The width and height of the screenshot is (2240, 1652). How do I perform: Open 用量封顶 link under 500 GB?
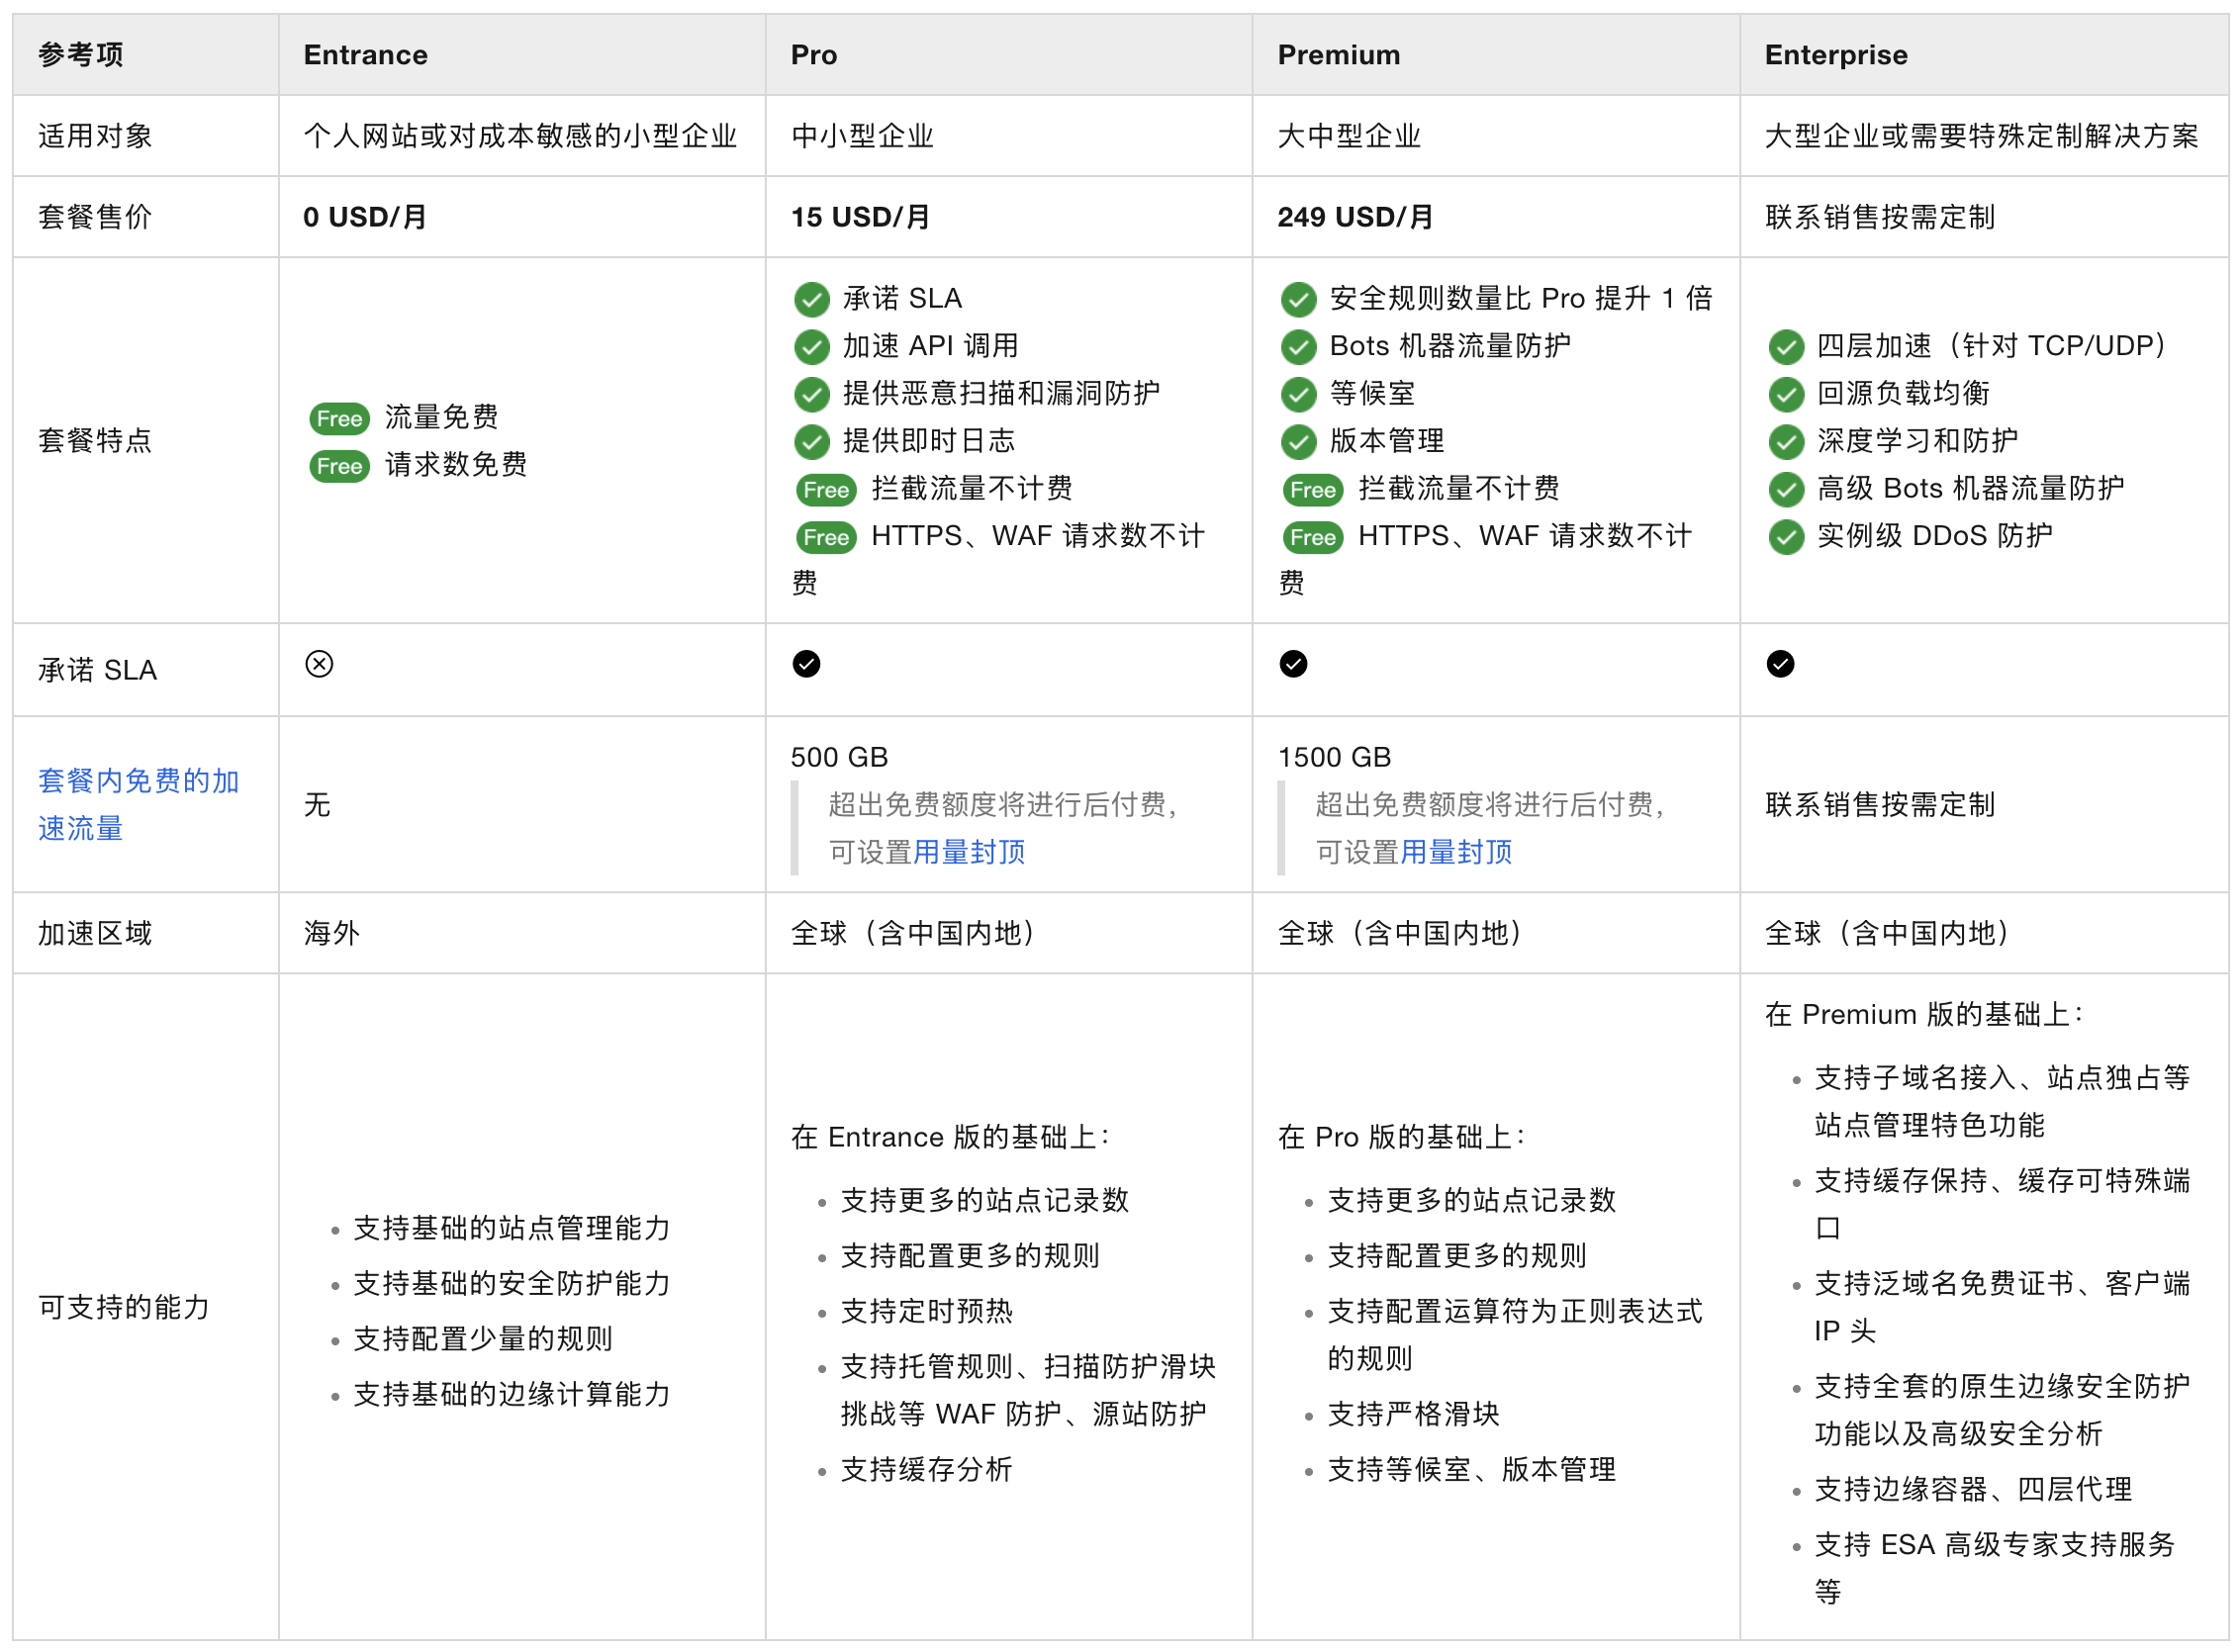click(x=969, y=853)
